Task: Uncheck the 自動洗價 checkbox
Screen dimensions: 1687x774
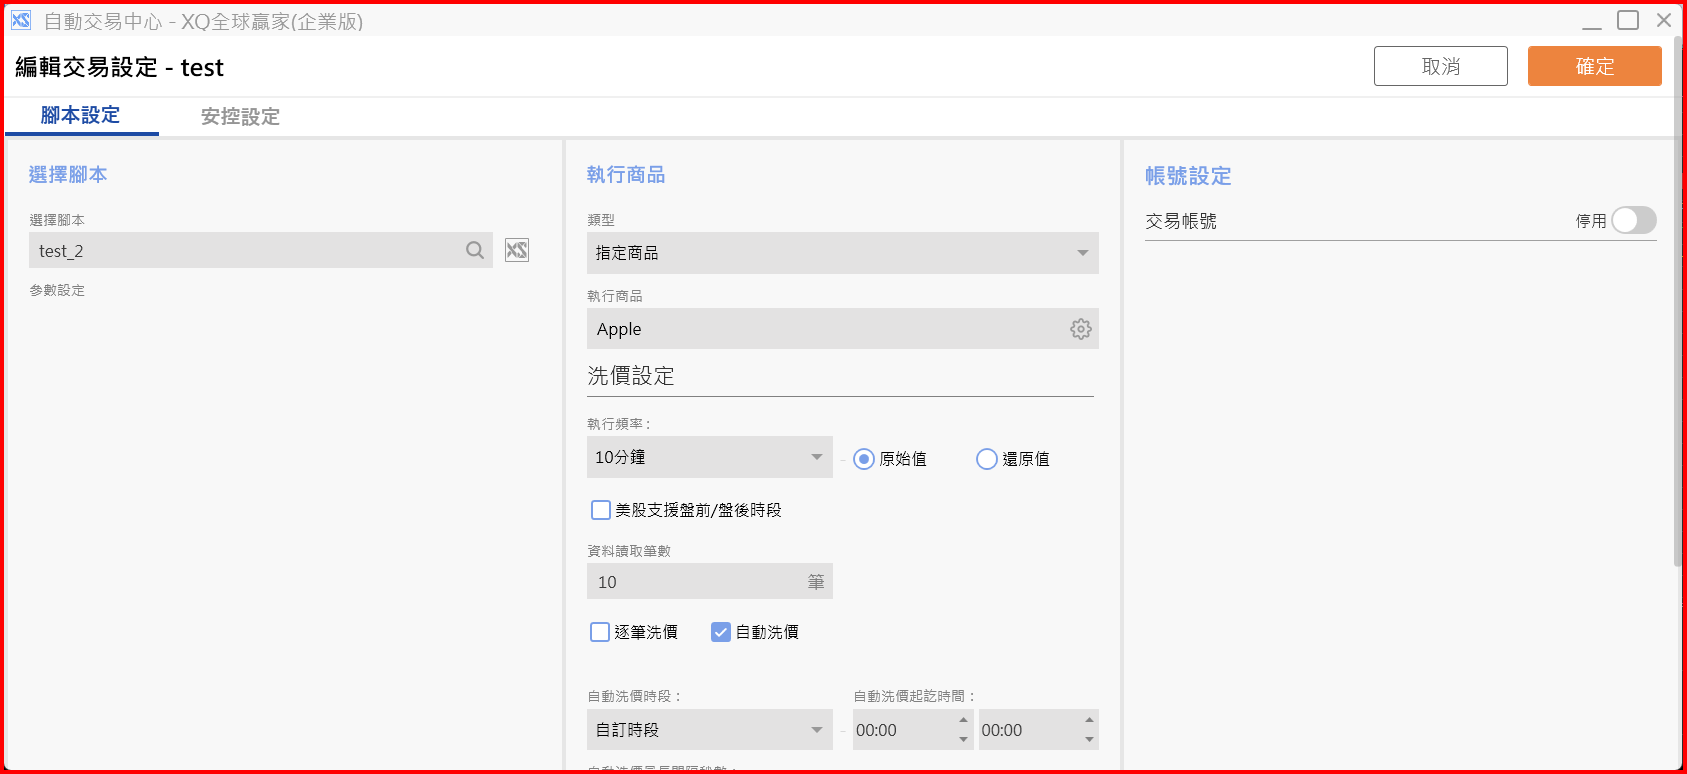Action: pyautogui.click(x=721, y=632)
